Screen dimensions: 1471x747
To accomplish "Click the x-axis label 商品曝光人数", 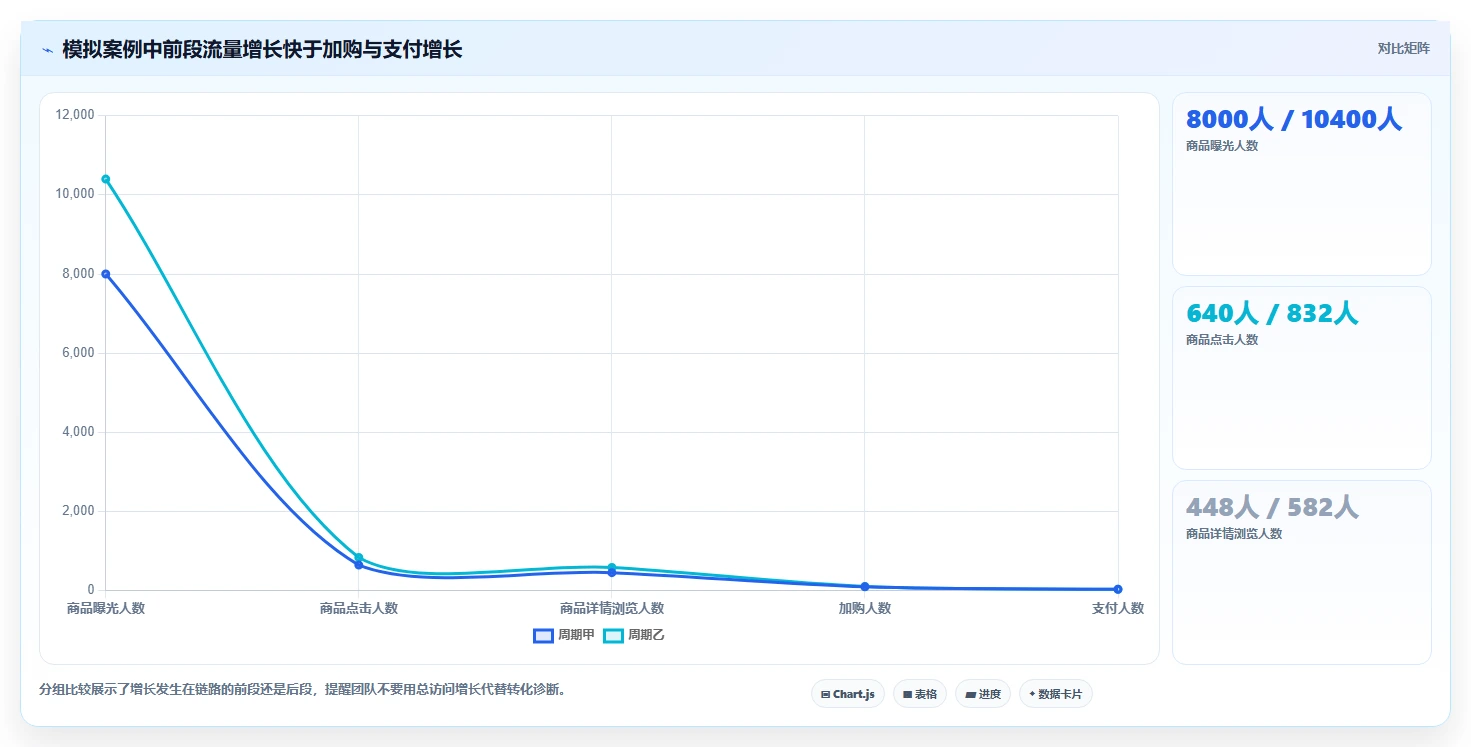I will (x=106, y=608).
